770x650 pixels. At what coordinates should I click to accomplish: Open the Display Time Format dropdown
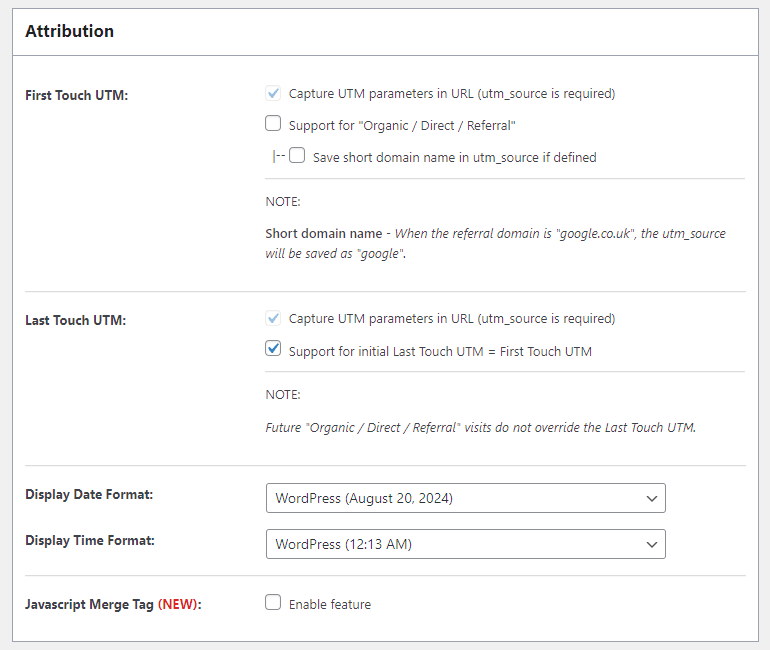point(466,544)
